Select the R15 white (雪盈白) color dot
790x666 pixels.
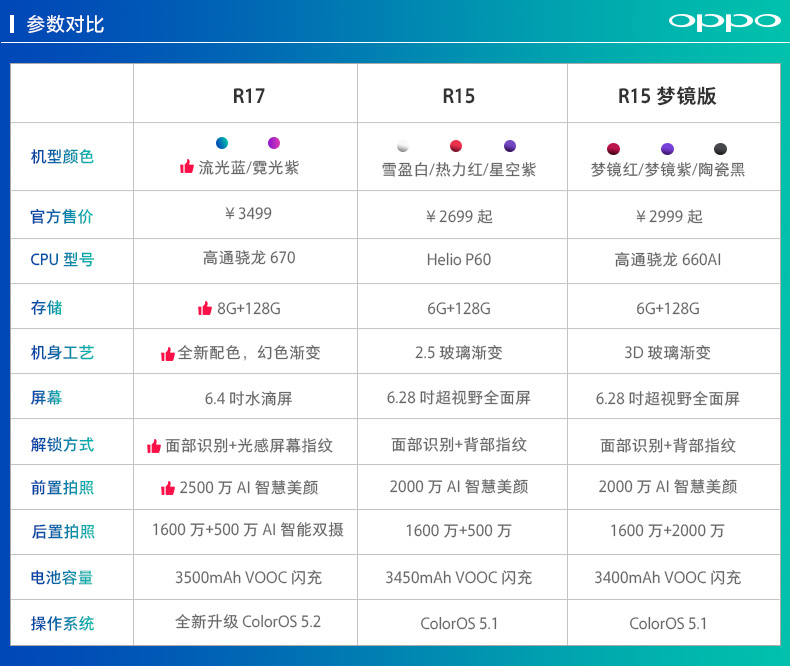403,146
